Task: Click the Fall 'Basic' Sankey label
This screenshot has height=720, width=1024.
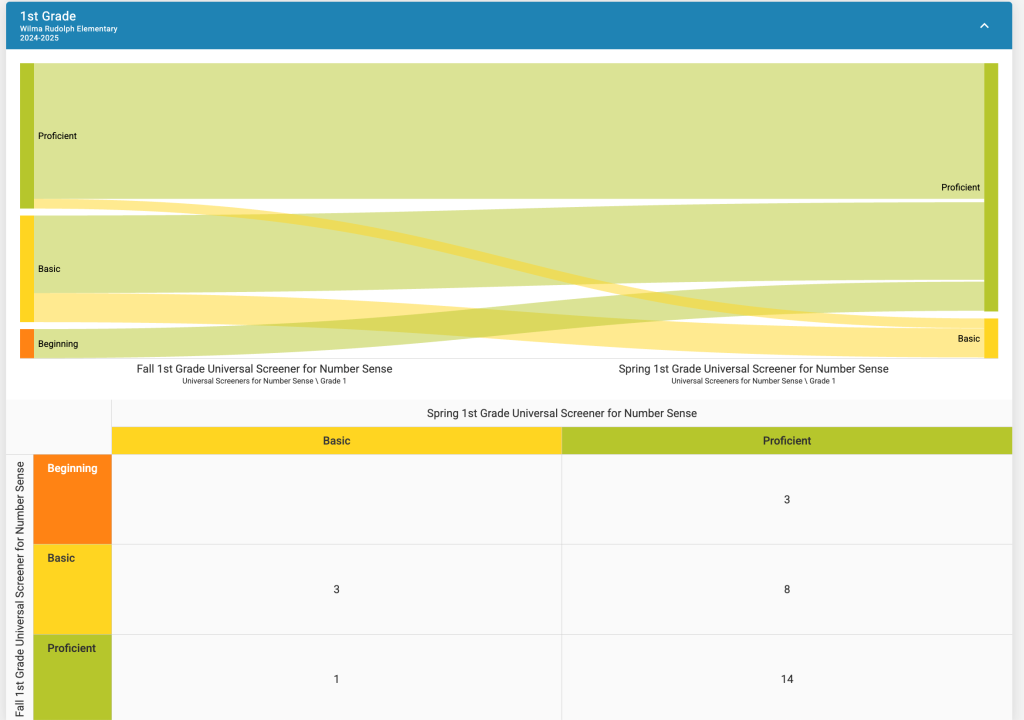Action: pos(49,269)
